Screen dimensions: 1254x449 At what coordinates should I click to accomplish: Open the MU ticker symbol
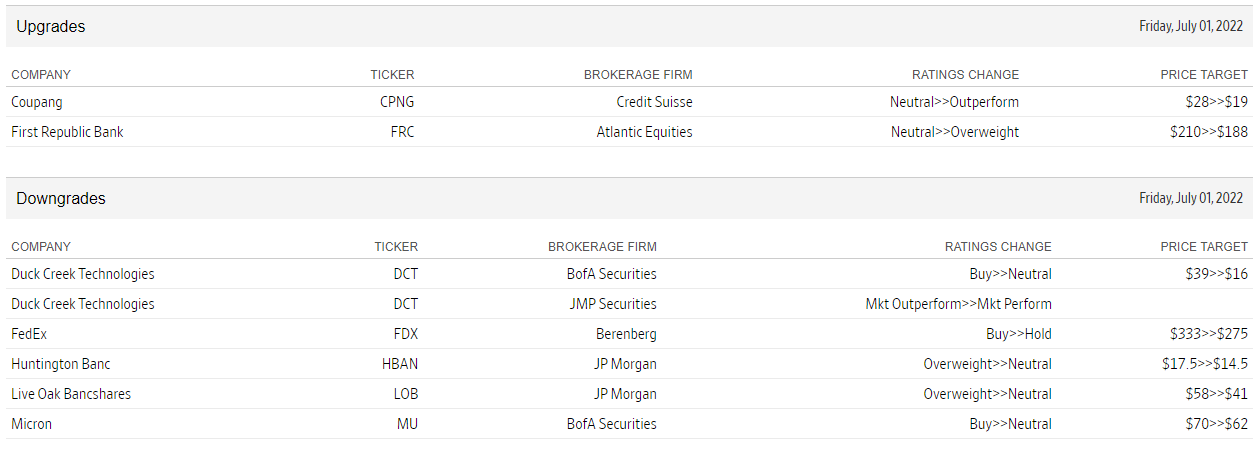408,424
